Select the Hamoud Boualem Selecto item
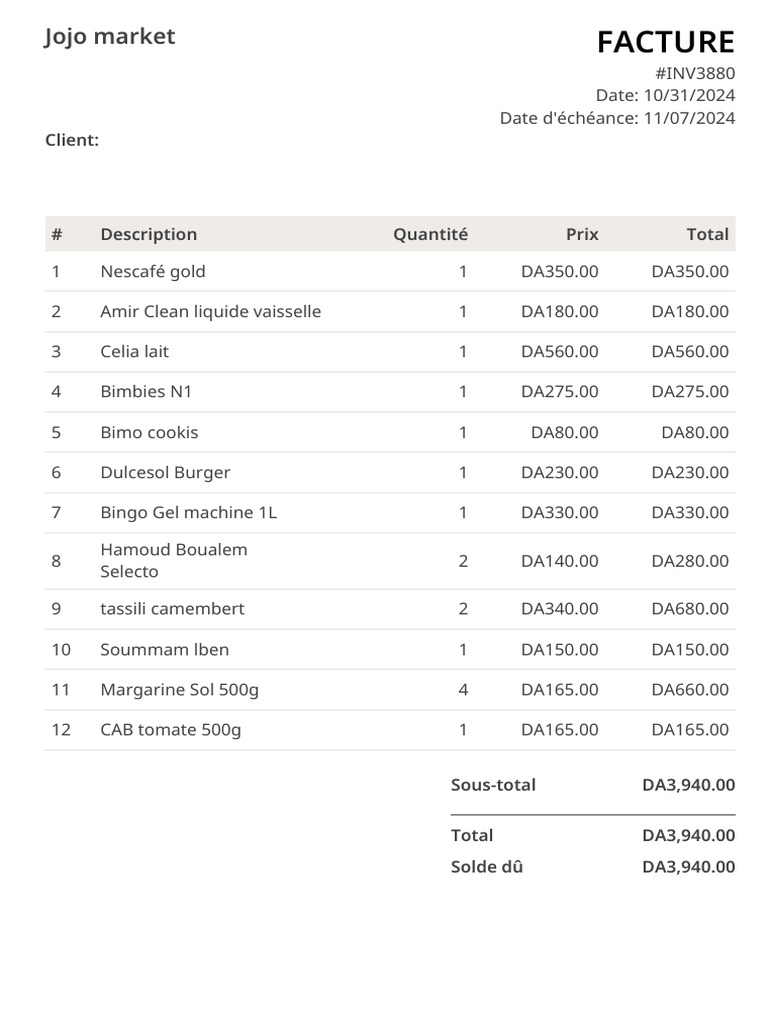Screen dimensions: 768x1024 tap(174, 560)
